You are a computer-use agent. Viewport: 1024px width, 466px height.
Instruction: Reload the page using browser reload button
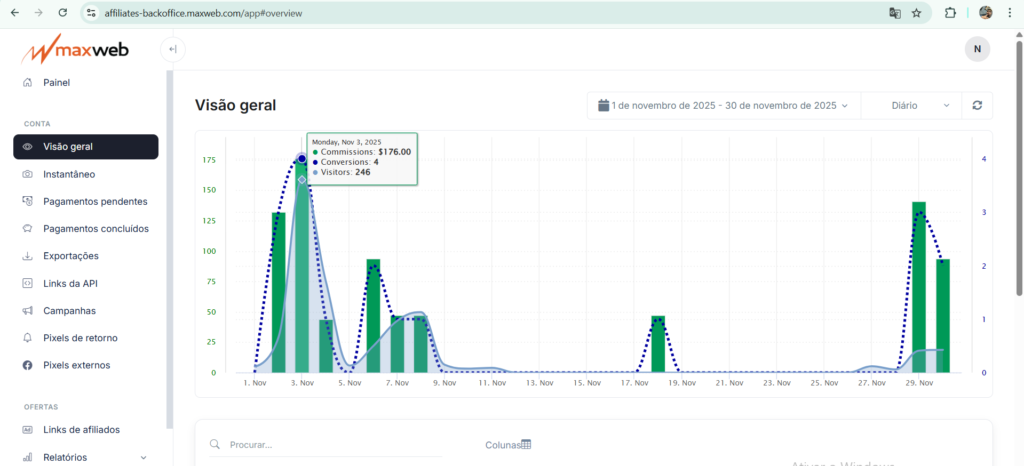(63, 13)
